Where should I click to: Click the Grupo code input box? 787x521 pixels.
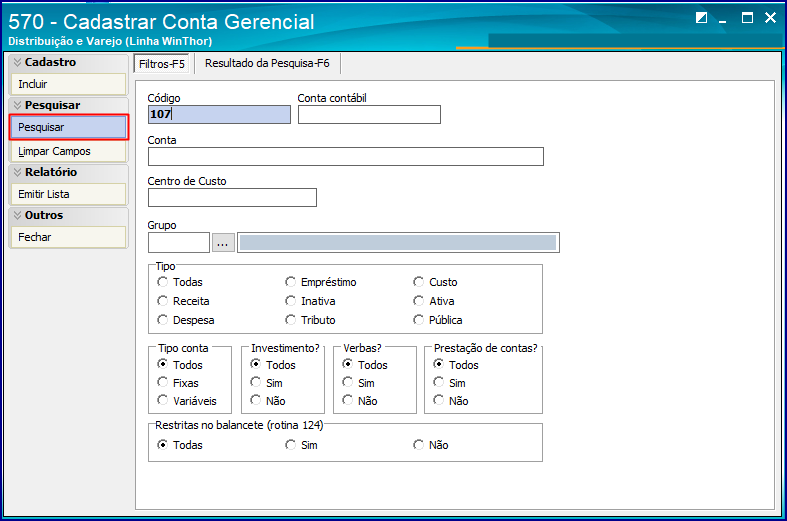(x=179, y=243)
